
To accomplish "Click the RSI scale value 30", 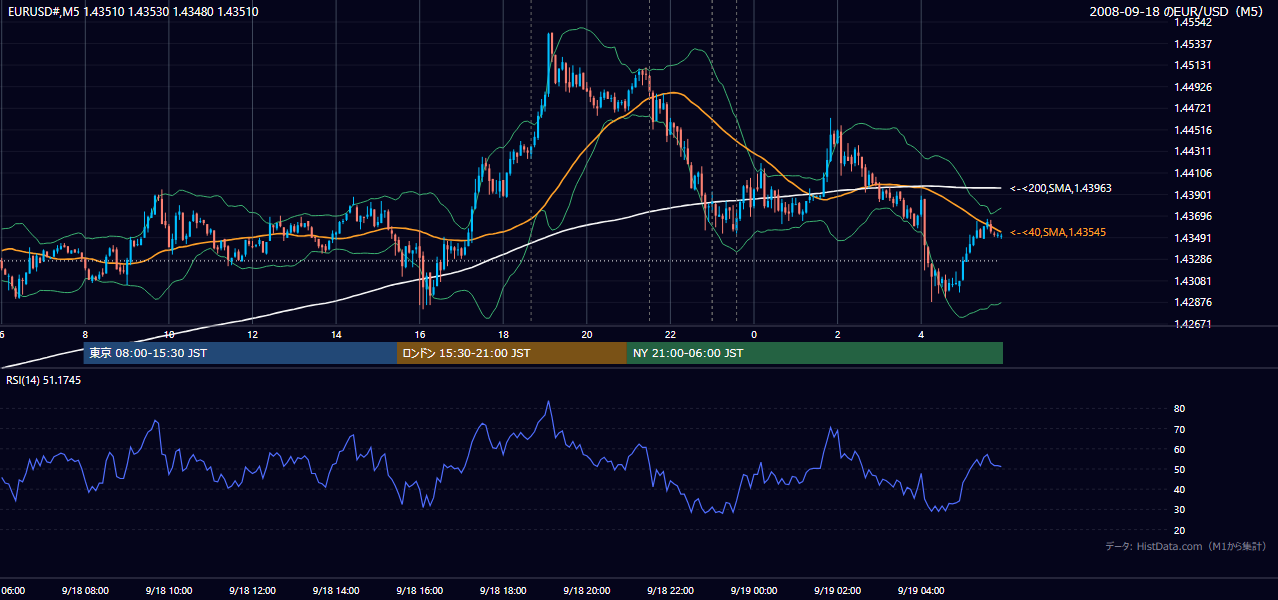I will click(1180, 510).
